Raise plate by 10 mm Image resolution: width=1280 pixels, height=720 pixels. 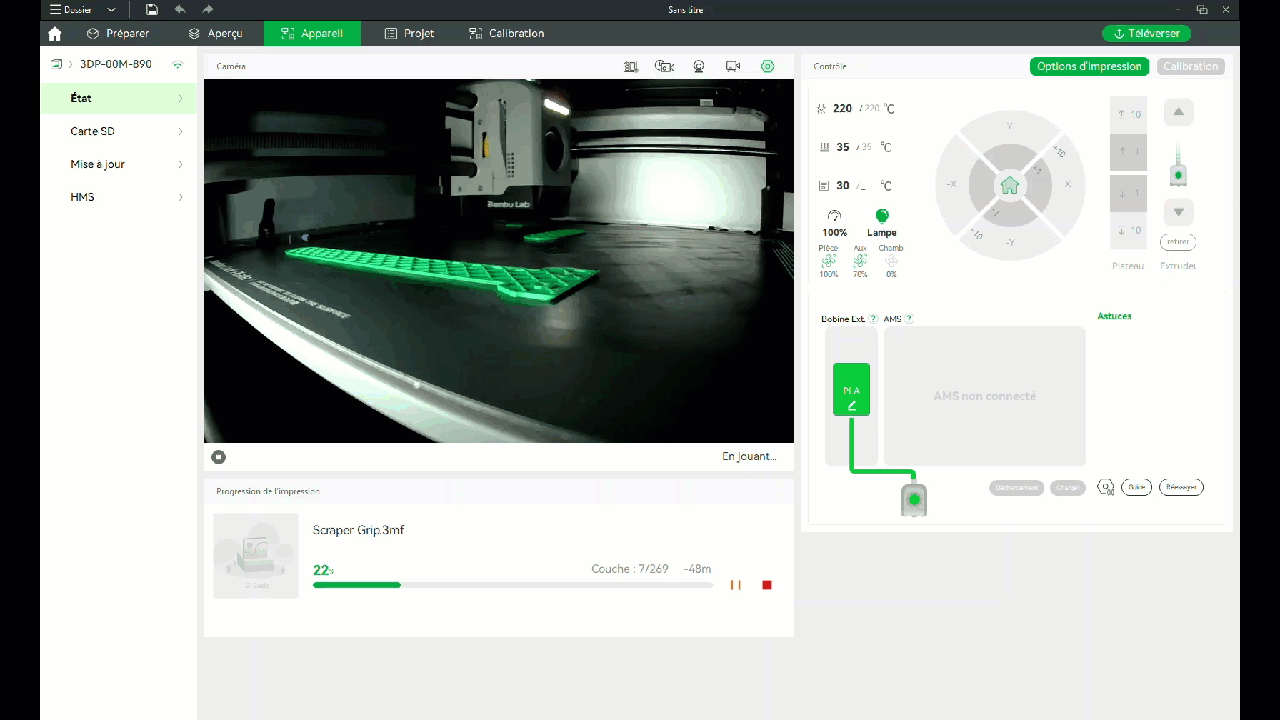click(1128, 114)
